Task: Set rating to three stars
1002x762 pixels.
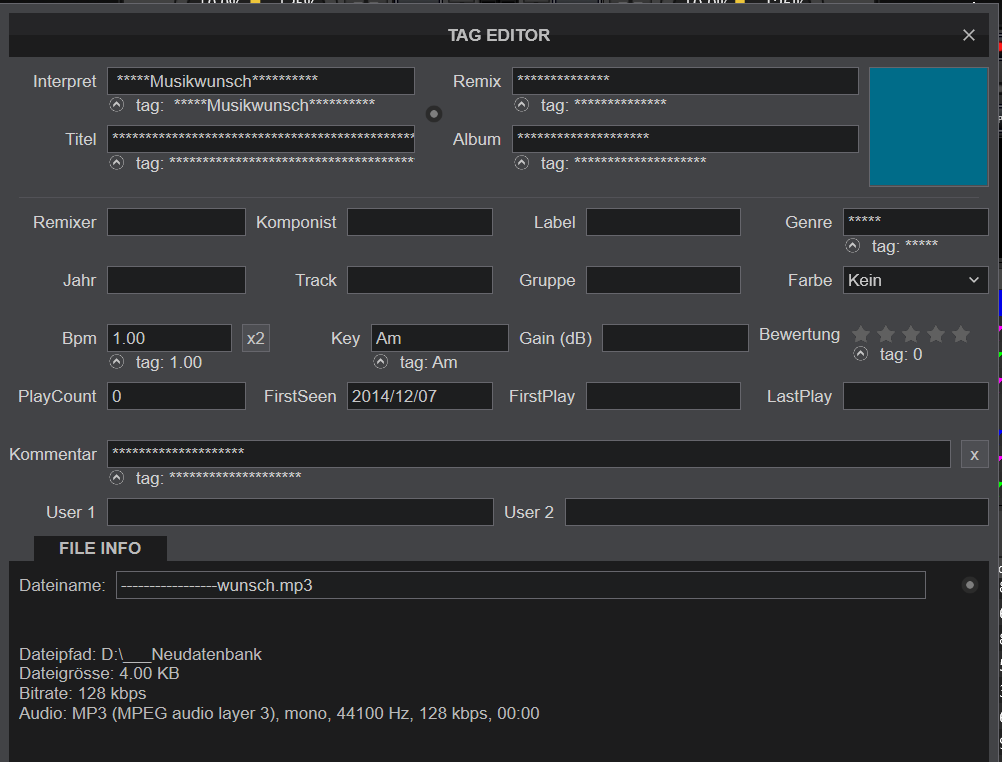Action: tap(911, 334)
